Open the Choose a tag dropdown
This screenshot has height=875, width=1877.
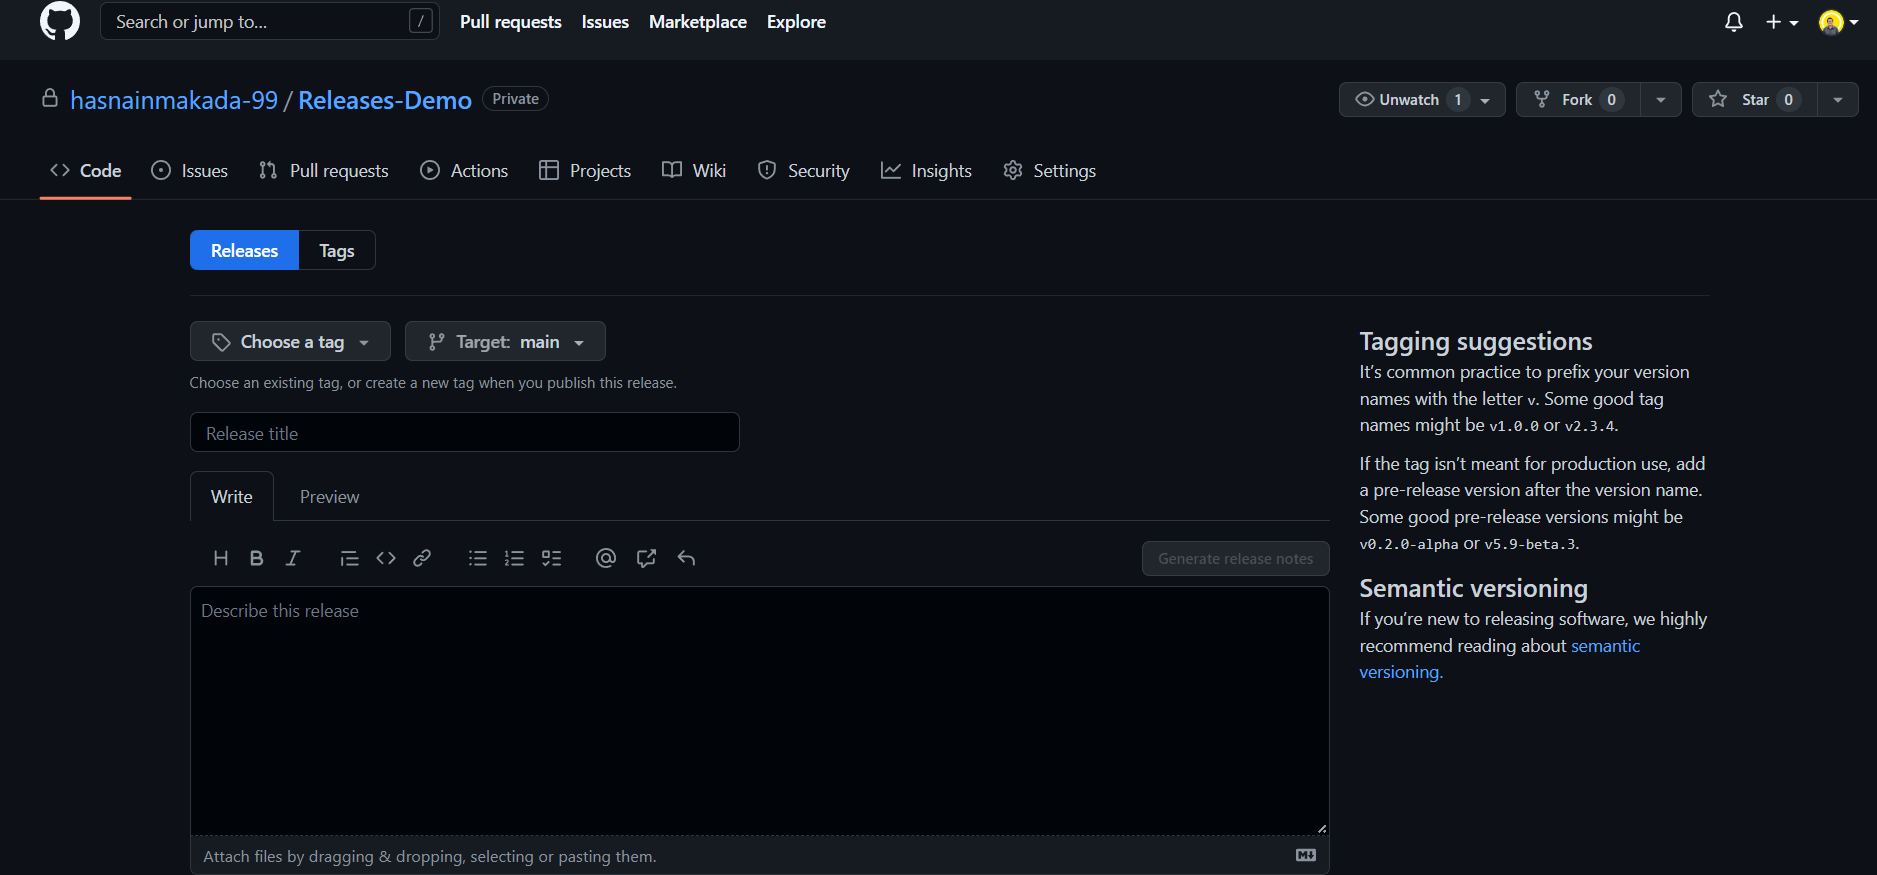(x=290, y=341)
